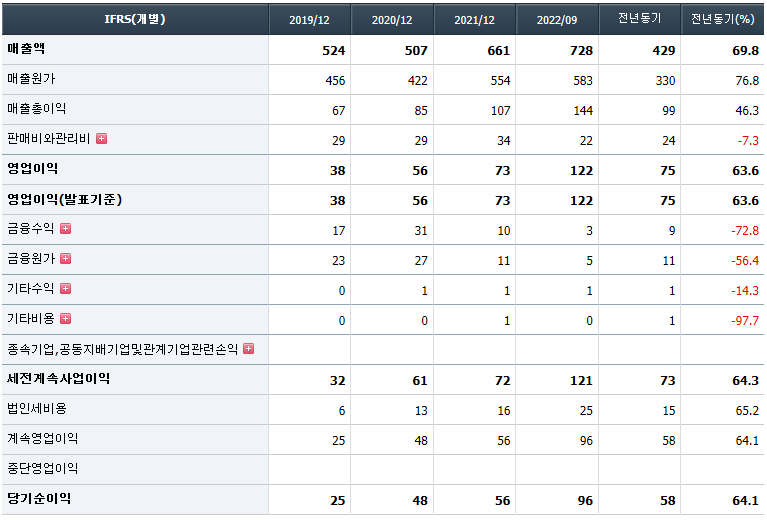Image resolution: width=767 pixels, height=520 pixels.
Task: Select the 전년동기 column header
Action: (639, 19)
